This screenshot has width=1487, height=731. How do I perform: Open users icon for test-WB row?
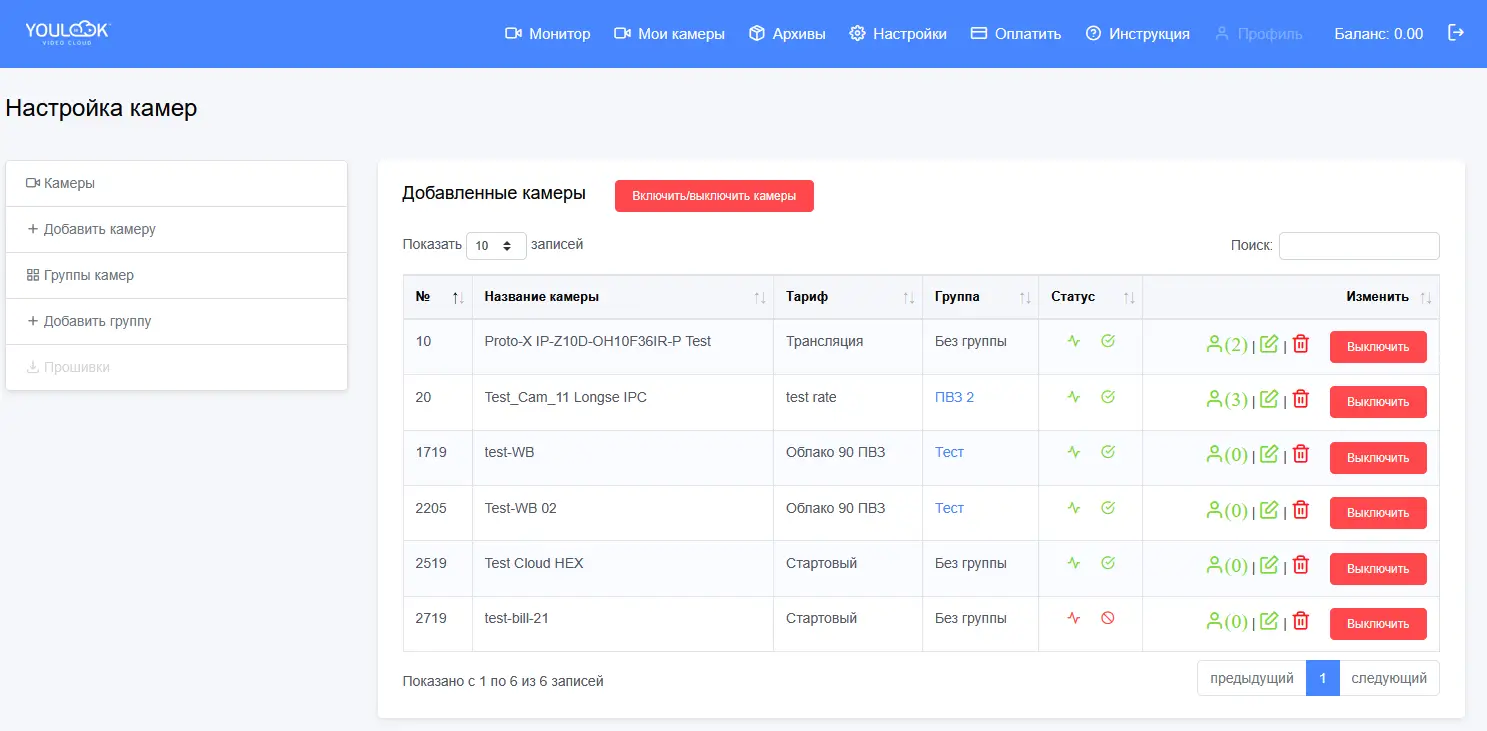[1227, 455]
